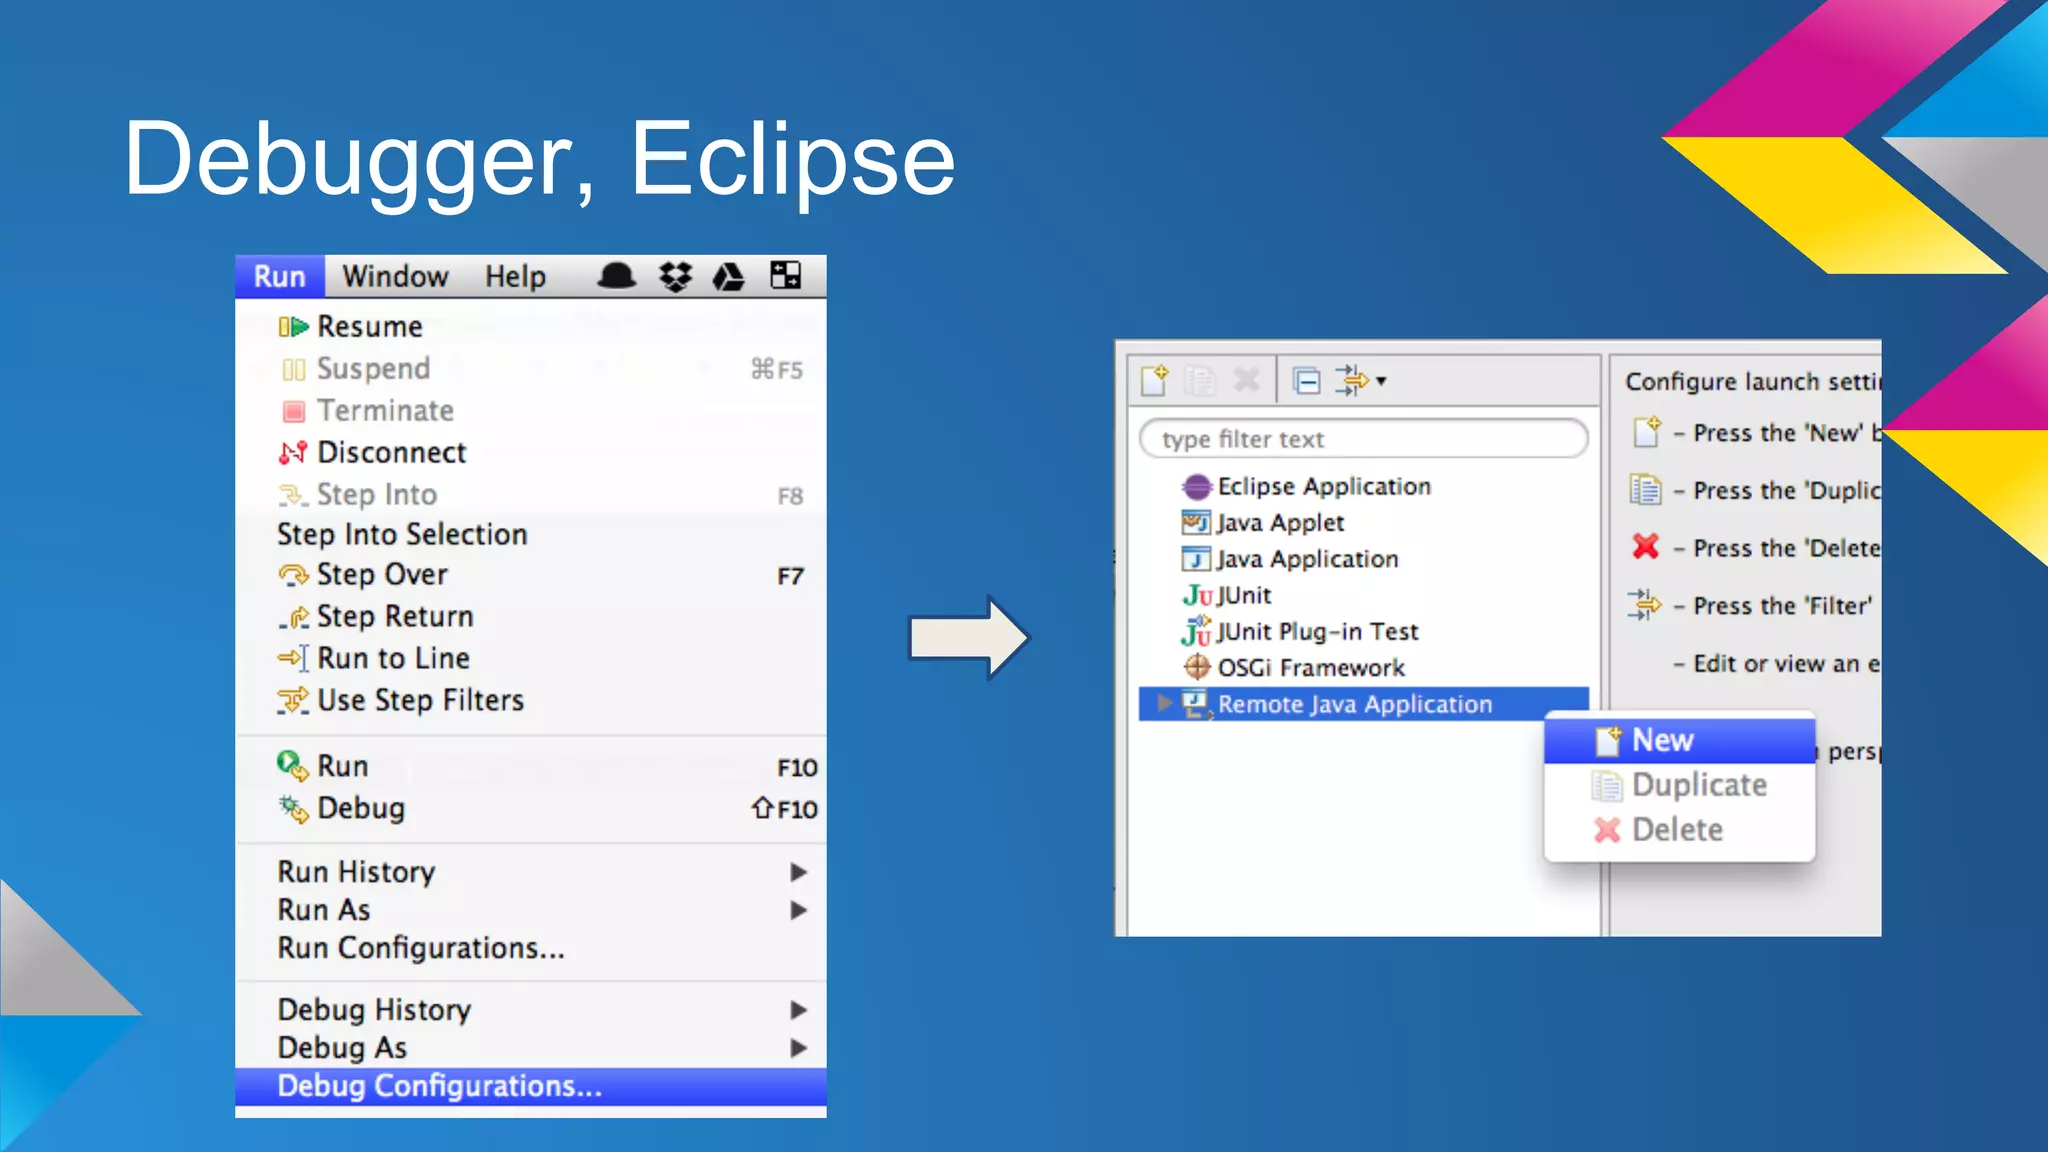Click the Collapse All toolbar icon
2048x1152 pixels.
click(1306, 381)
